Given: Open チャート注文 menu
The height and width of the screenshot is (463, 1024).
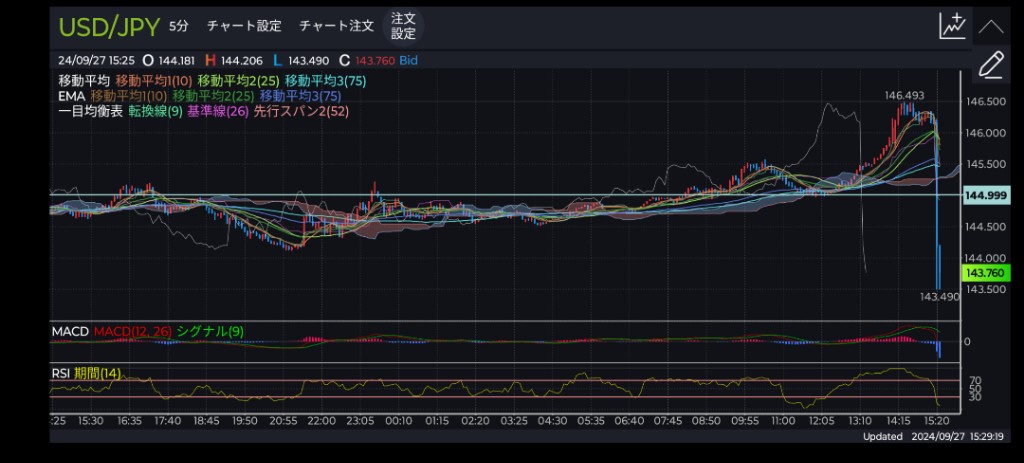Looking at the screenshot, I should click(x=336, y=26).
